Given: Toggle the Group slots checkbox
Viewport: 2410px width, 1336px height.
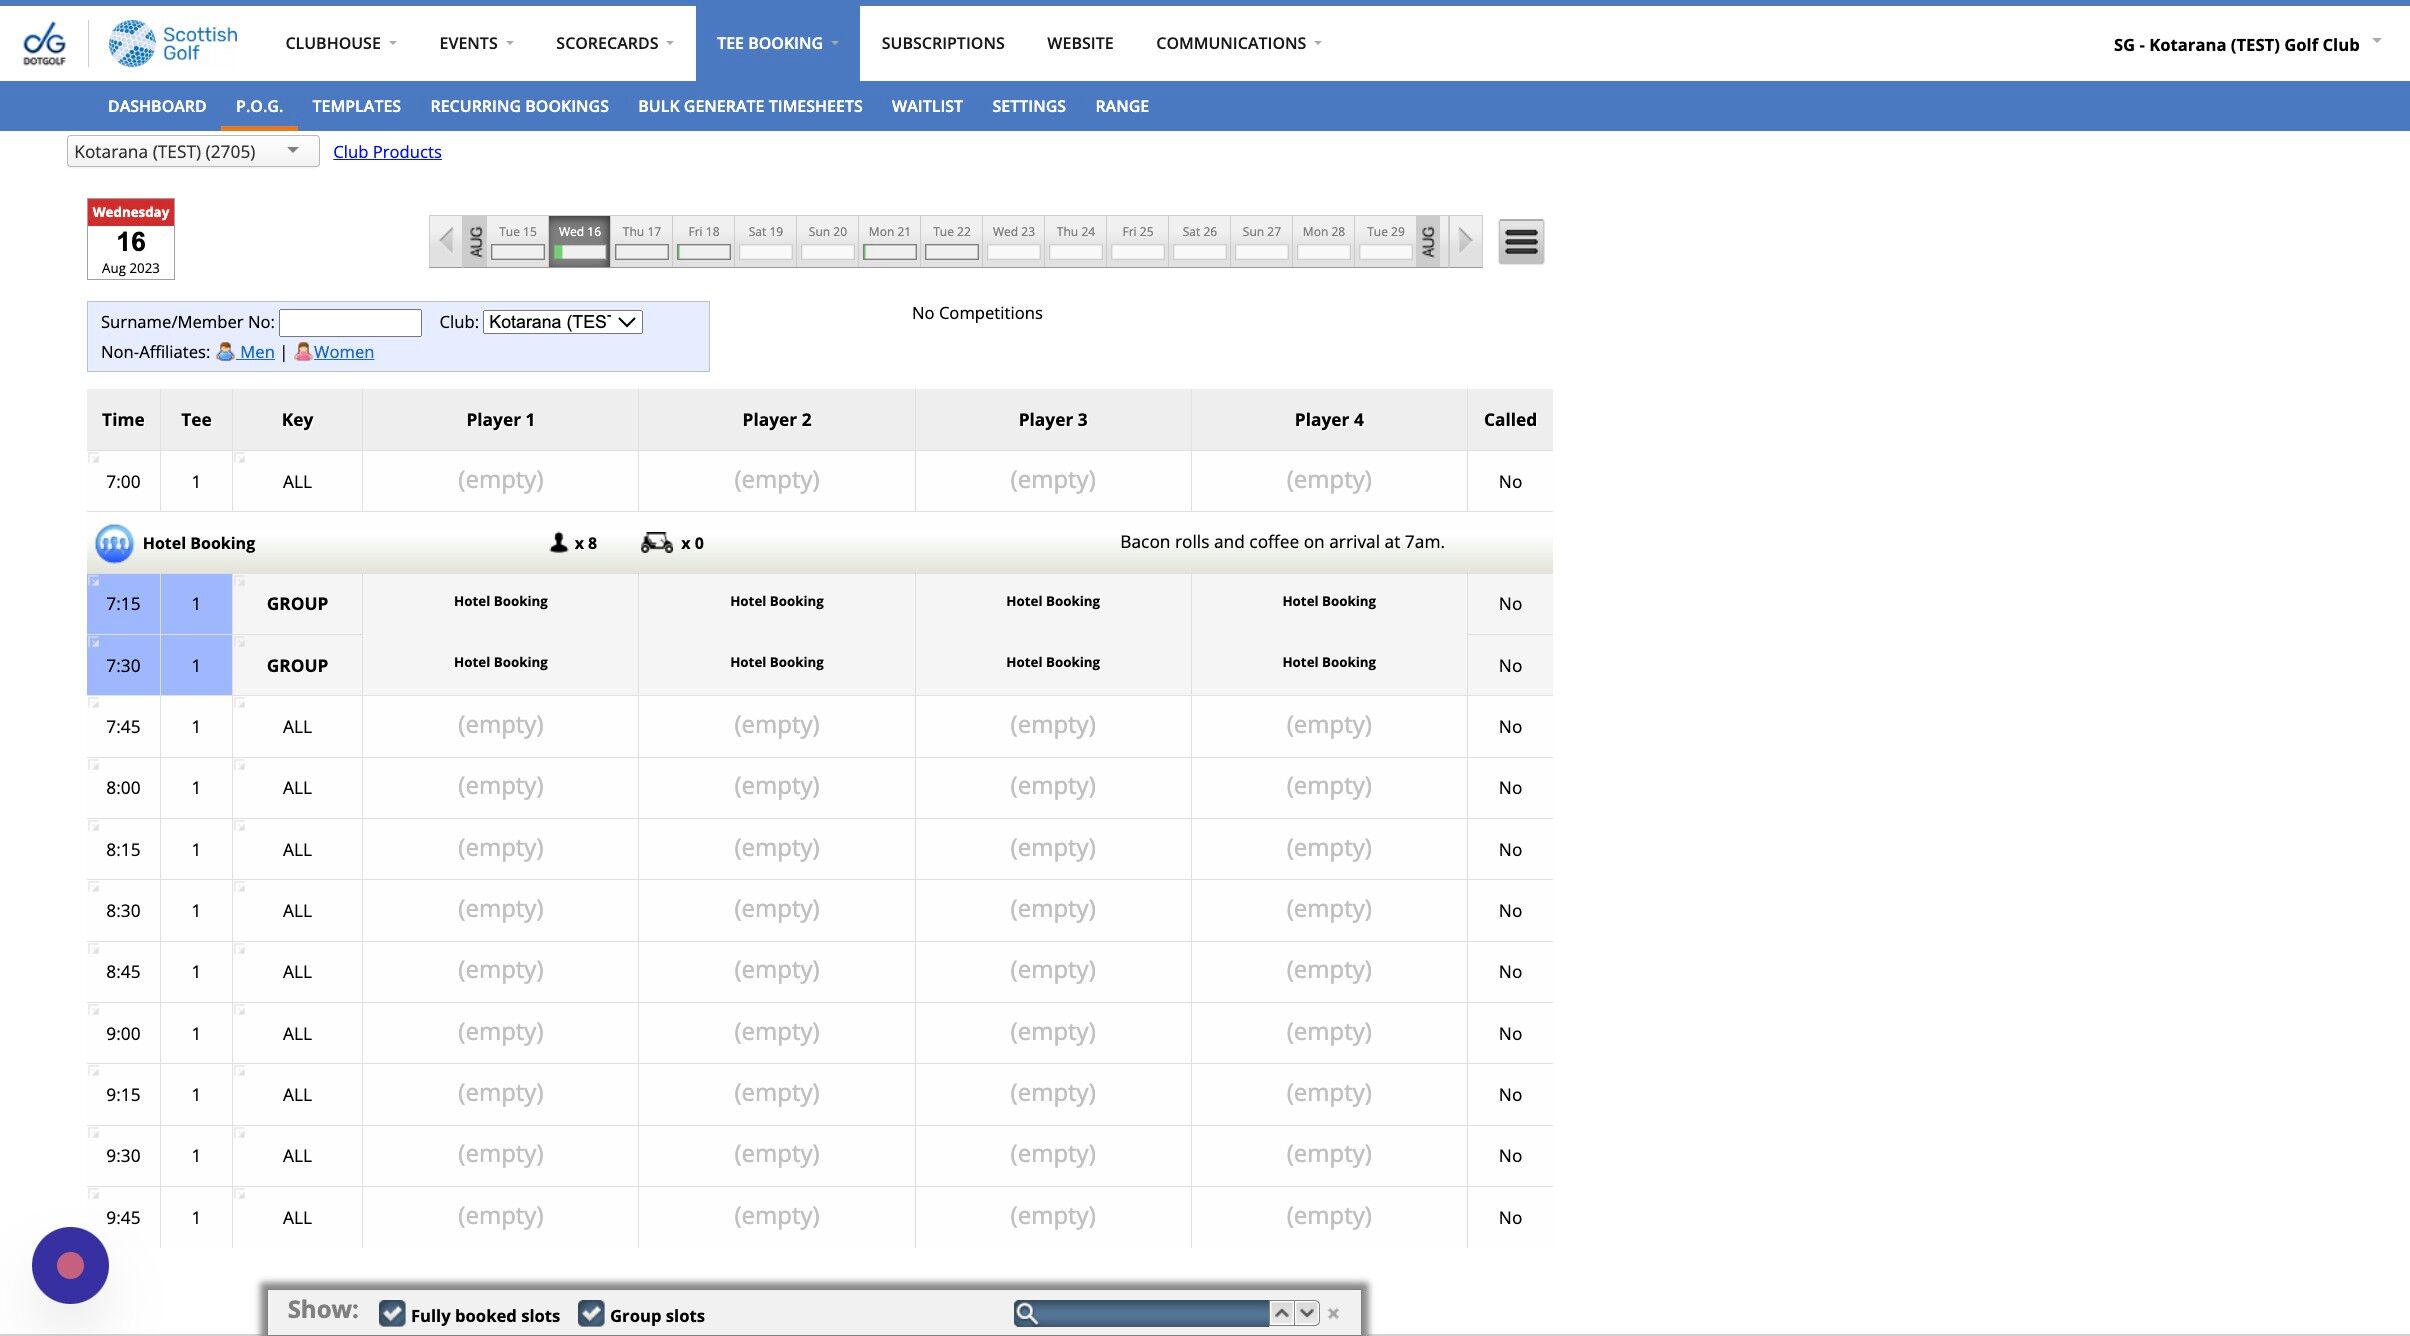Looking at the screenshot, I should coord(591,1314).
